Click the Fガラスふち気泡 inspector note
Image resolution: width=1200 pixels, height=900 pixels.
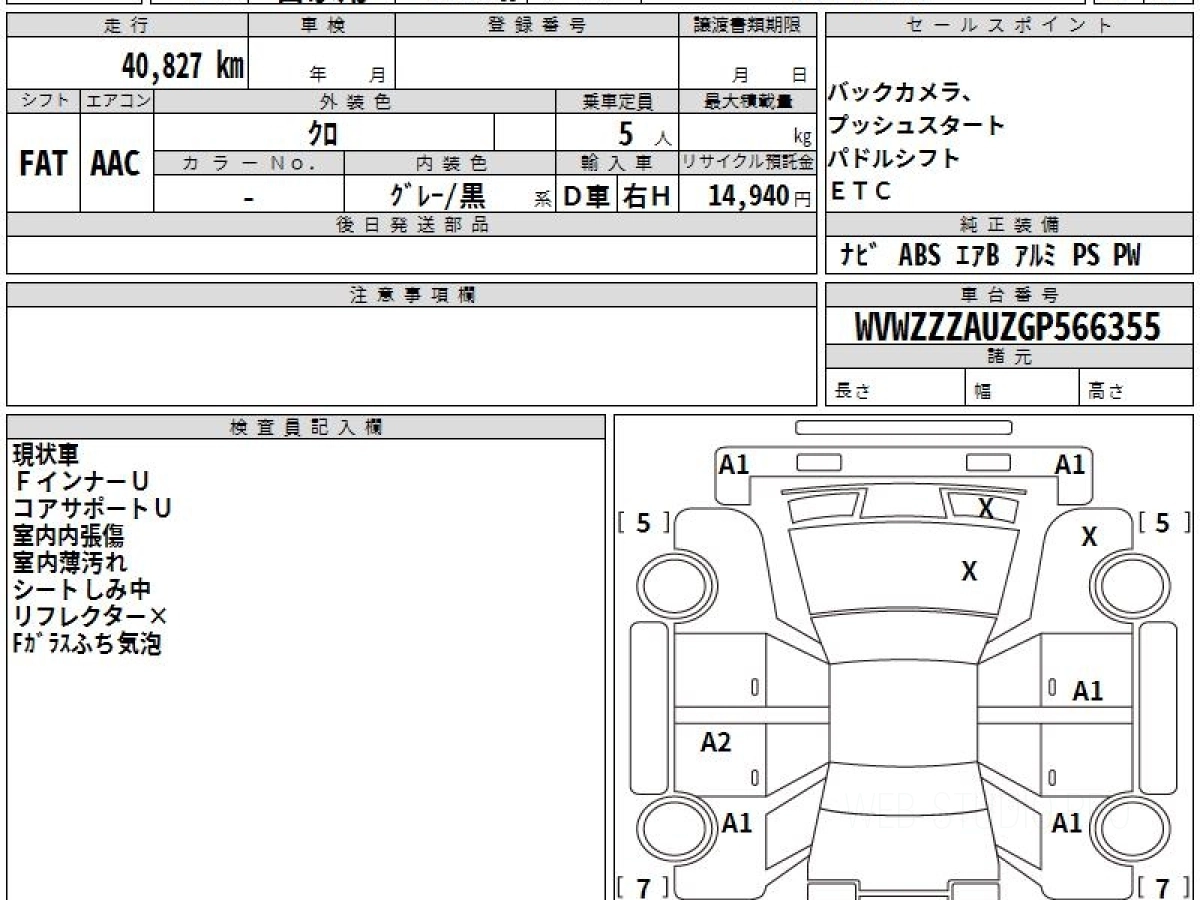click(86, 644)
